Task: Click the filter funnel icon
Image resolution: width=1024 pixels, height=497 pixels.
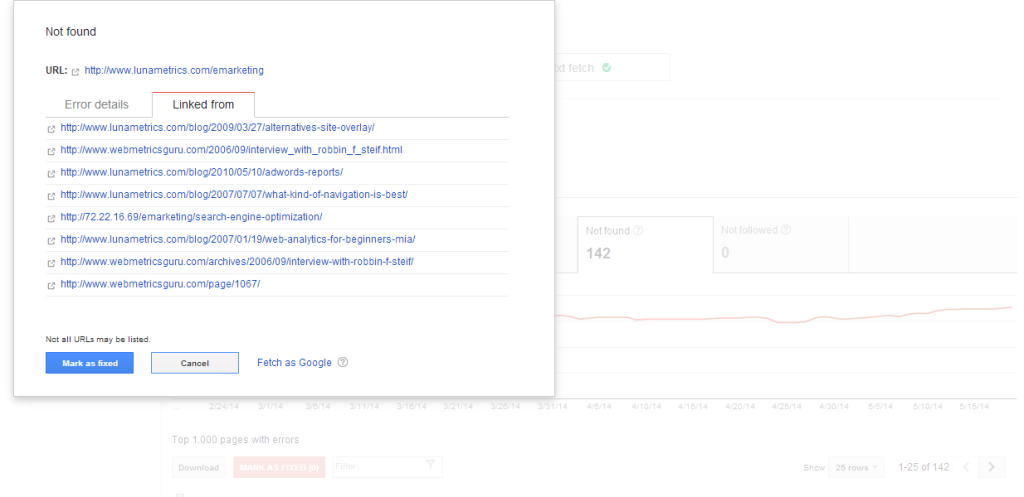Action: [x=430, y=465]
